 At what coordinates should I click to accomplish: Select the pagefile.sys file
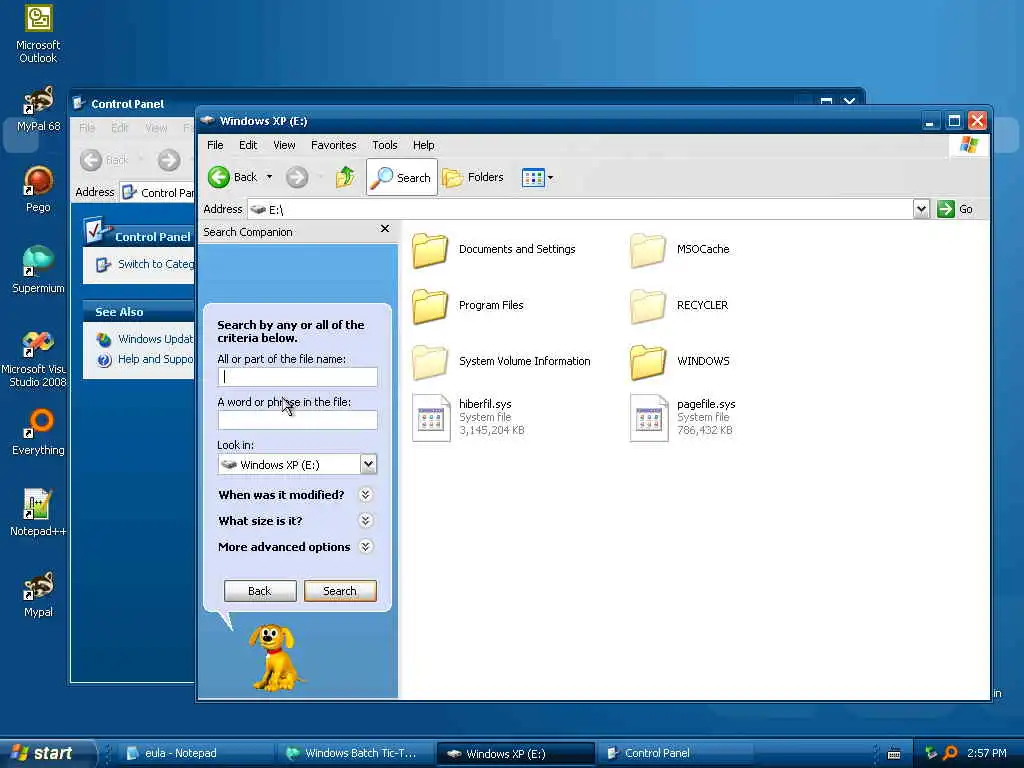point(683,417)
